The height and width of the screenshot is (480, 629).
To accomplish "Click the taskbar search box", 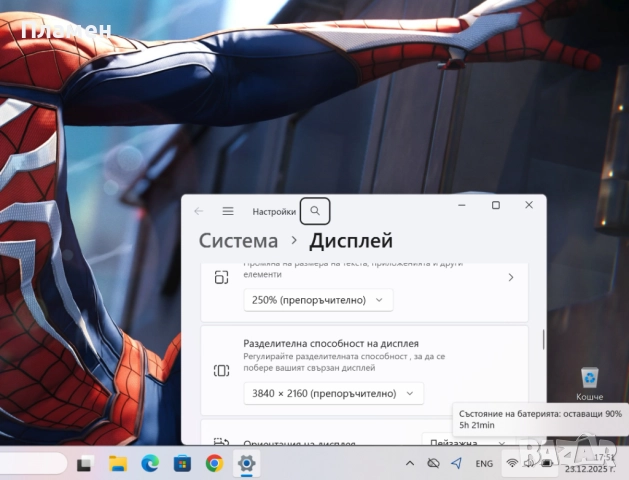I will pyautogui.click(x=33, y=464).
